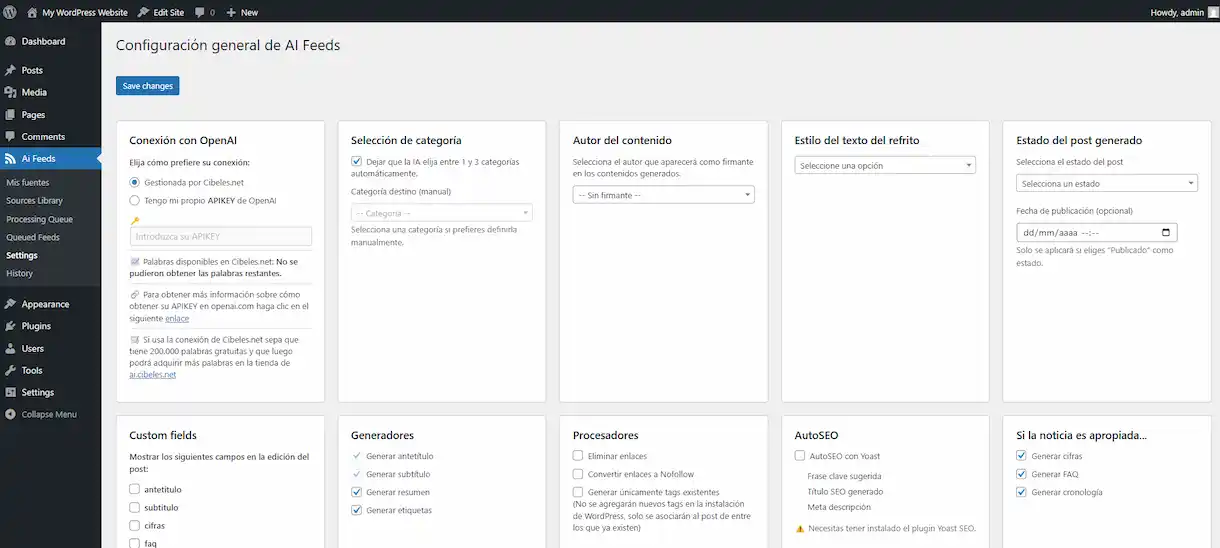Click the home icon beside My WordPress Website
The image size is (1220, 548).
click(32, 12)
